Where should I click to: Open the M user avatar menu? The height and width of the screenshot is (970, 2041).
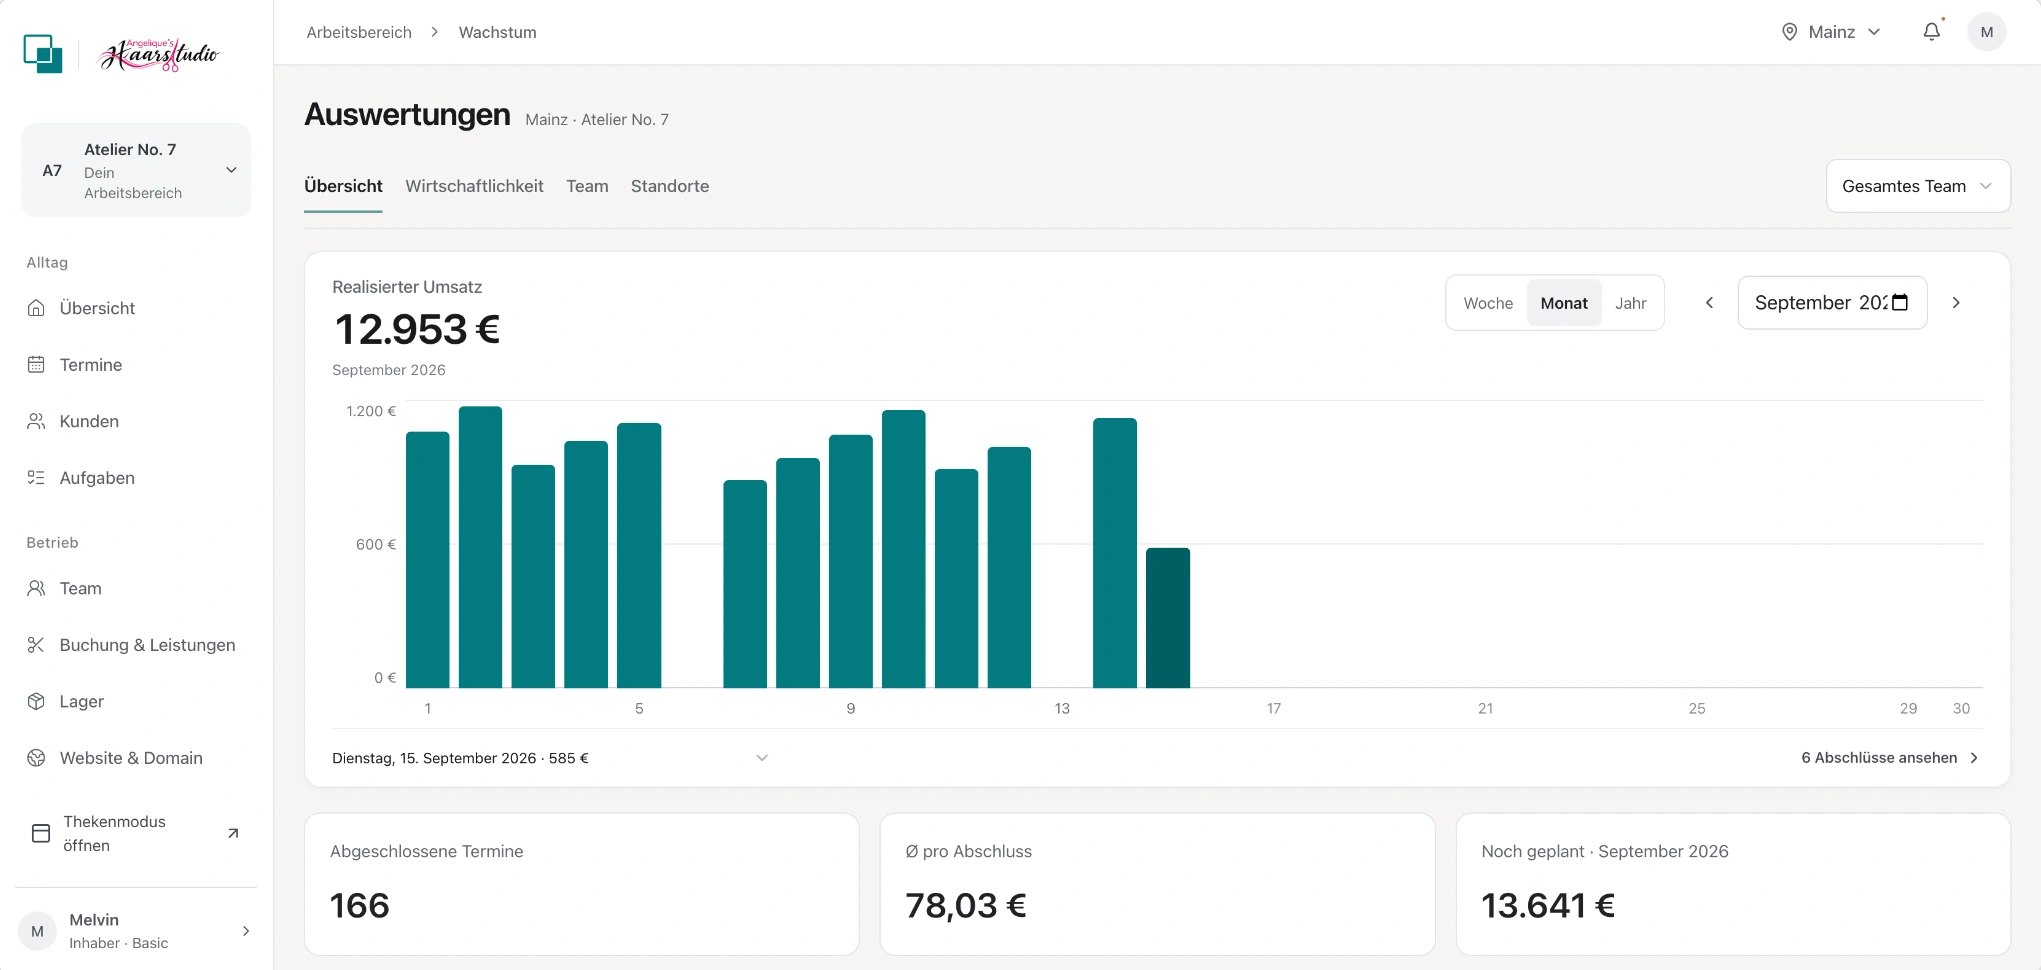tap(1986, 32)
